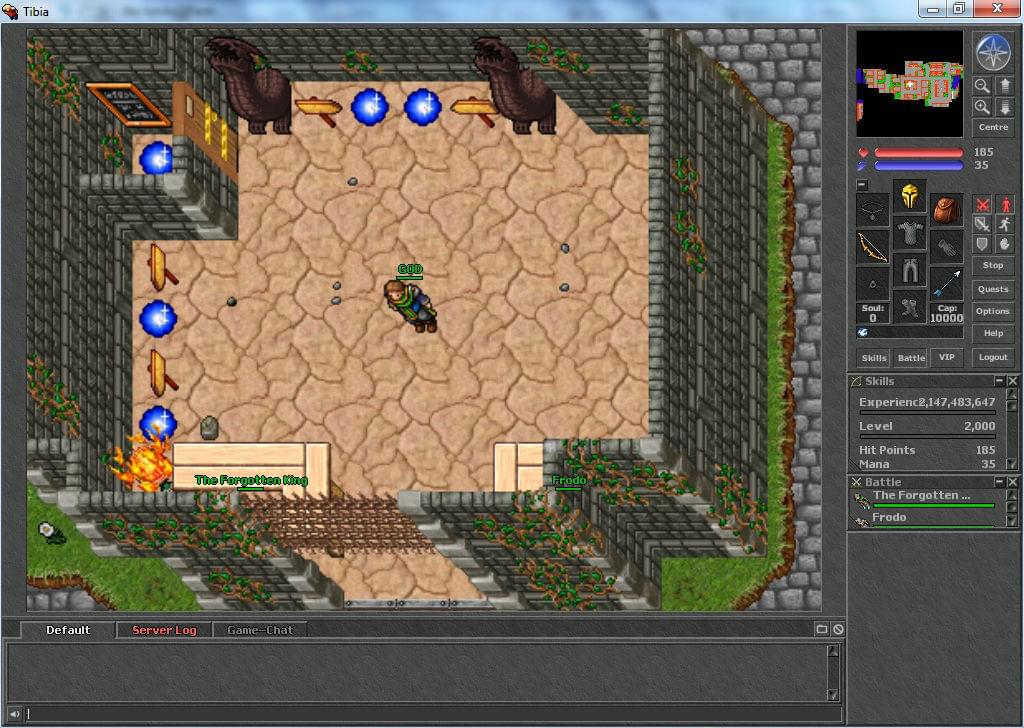Click the GOD character in game view
This screenshot has width=1024, height=728.
pyautogui.click(x=410, y=306)
